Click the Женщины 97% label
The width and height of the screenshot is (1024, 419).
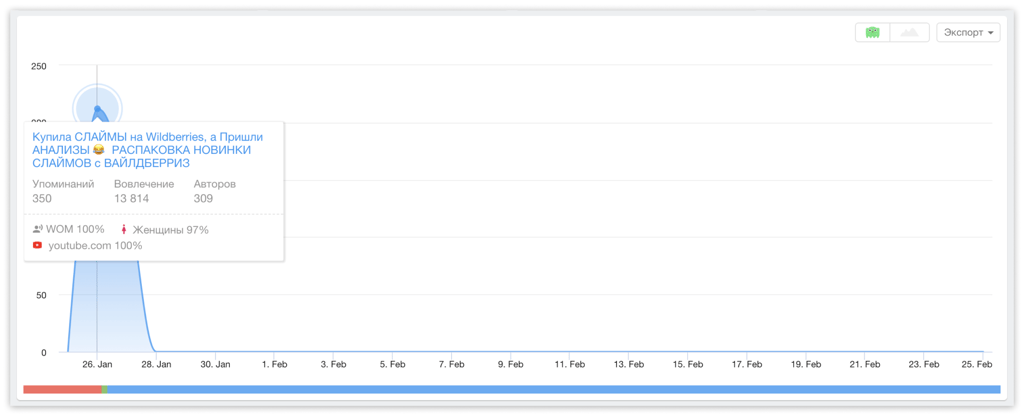(170, 229)
